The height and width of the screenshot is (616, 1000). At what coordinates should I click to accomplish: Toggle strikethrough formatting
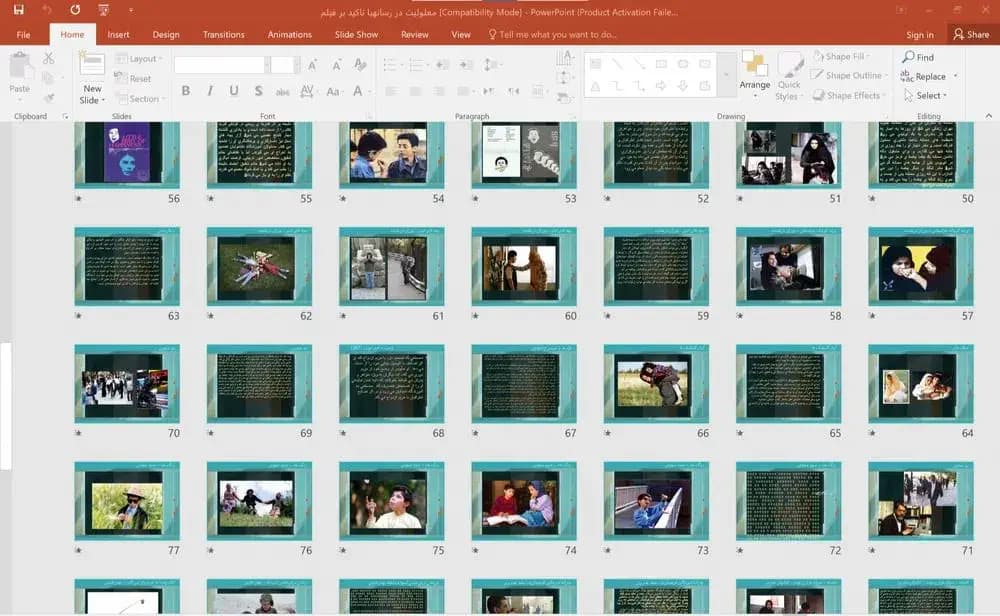tap(283, 92)
